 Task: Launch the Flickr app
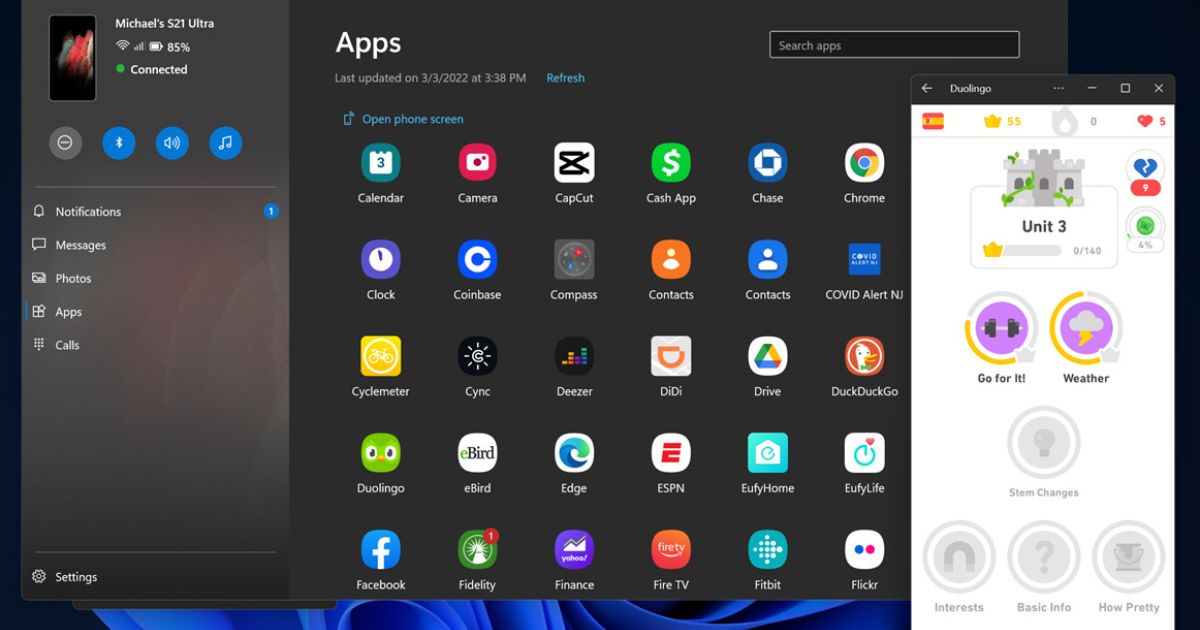[864, 550]
